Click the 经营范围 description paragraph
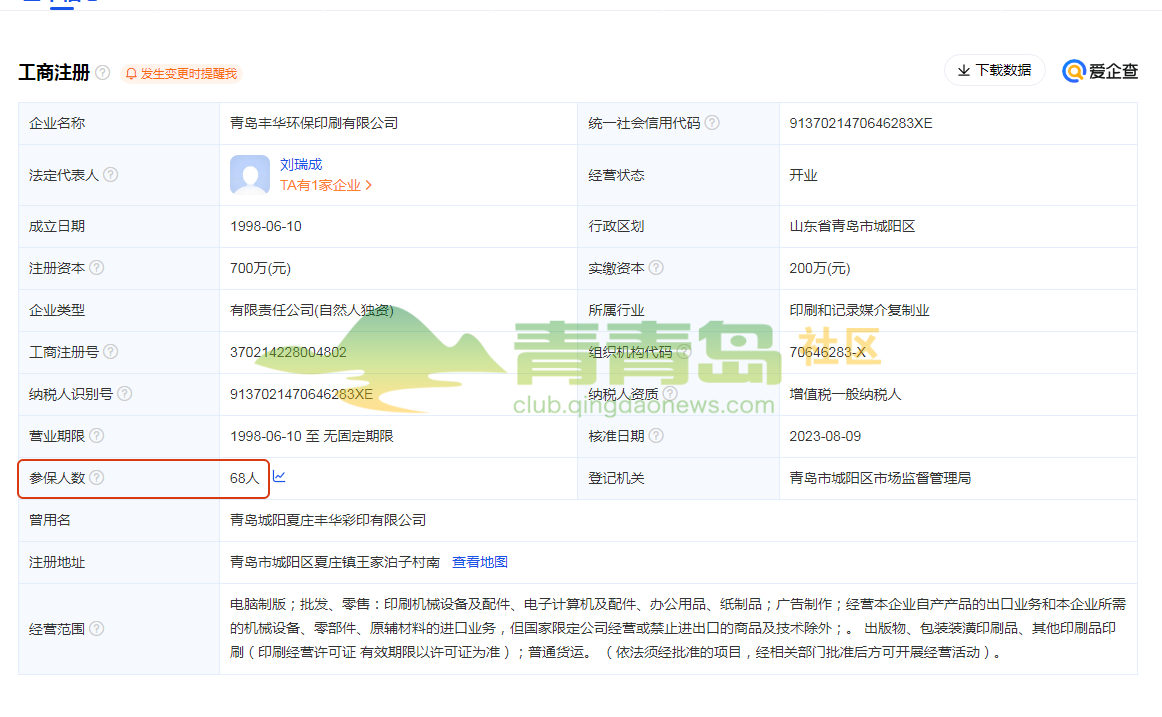The width and height of the screenshot is (1162, 717). click(x=677, y=628)
